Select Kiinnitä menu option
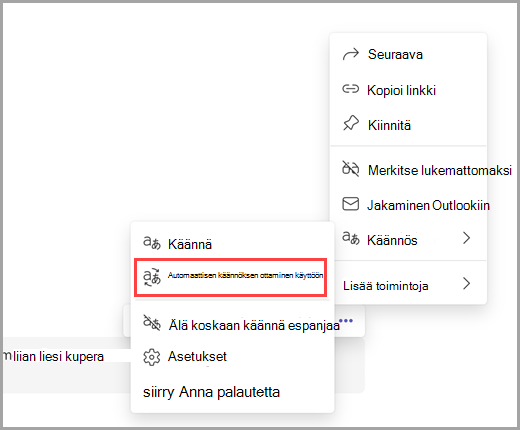The image size is (520, 430). coord(408,125)
